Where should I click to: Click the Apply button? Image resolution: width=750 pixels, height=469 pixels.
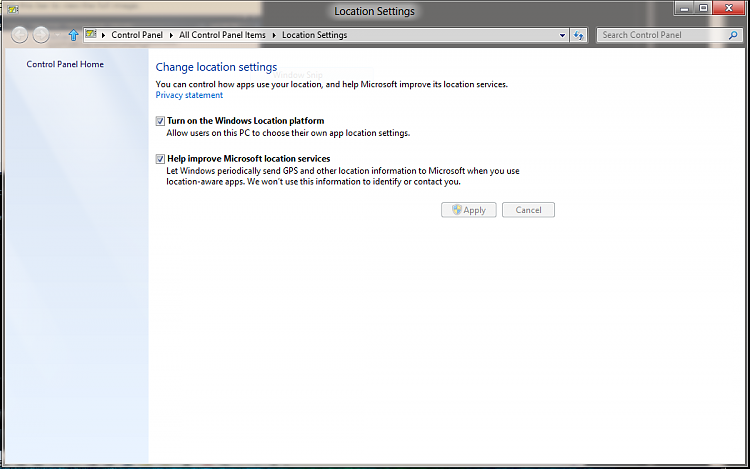point(469,210)
